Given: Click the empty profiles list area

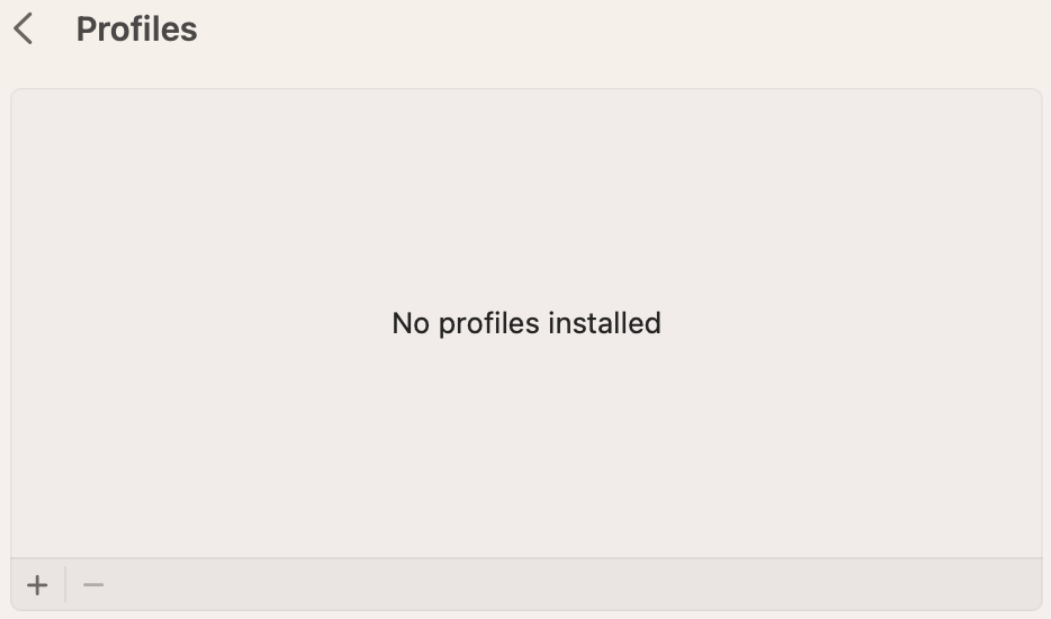Looking at the screenshot, I should [x=526, y=323].
